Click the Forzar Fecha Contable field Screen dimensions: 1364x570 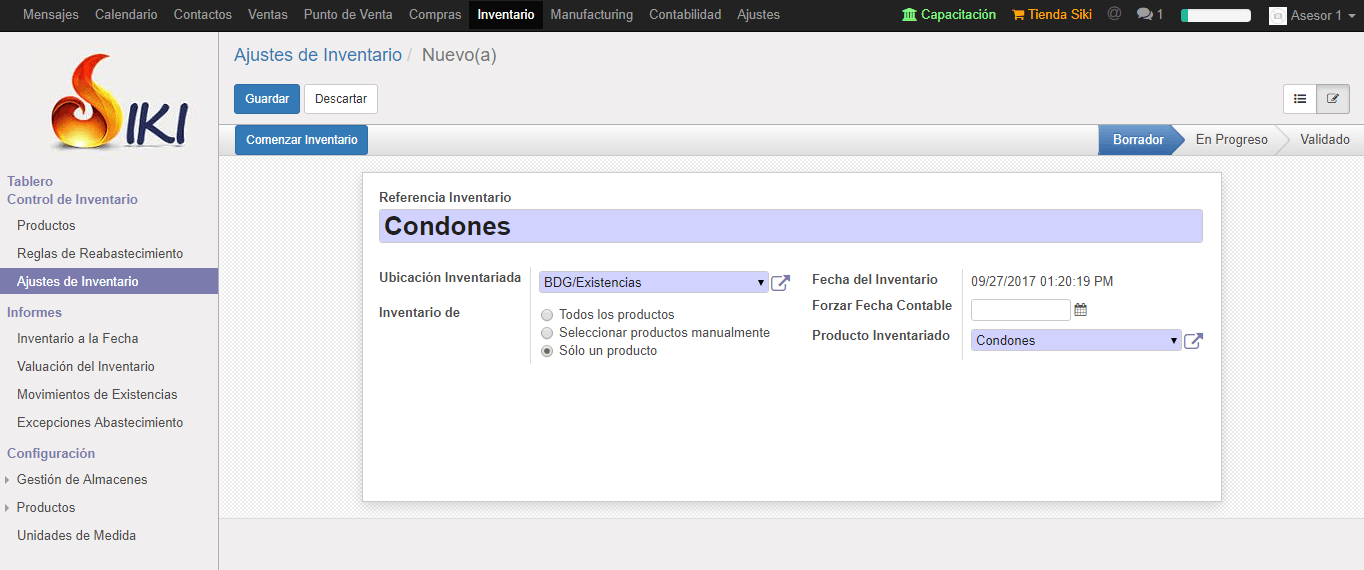(1020, 310)
